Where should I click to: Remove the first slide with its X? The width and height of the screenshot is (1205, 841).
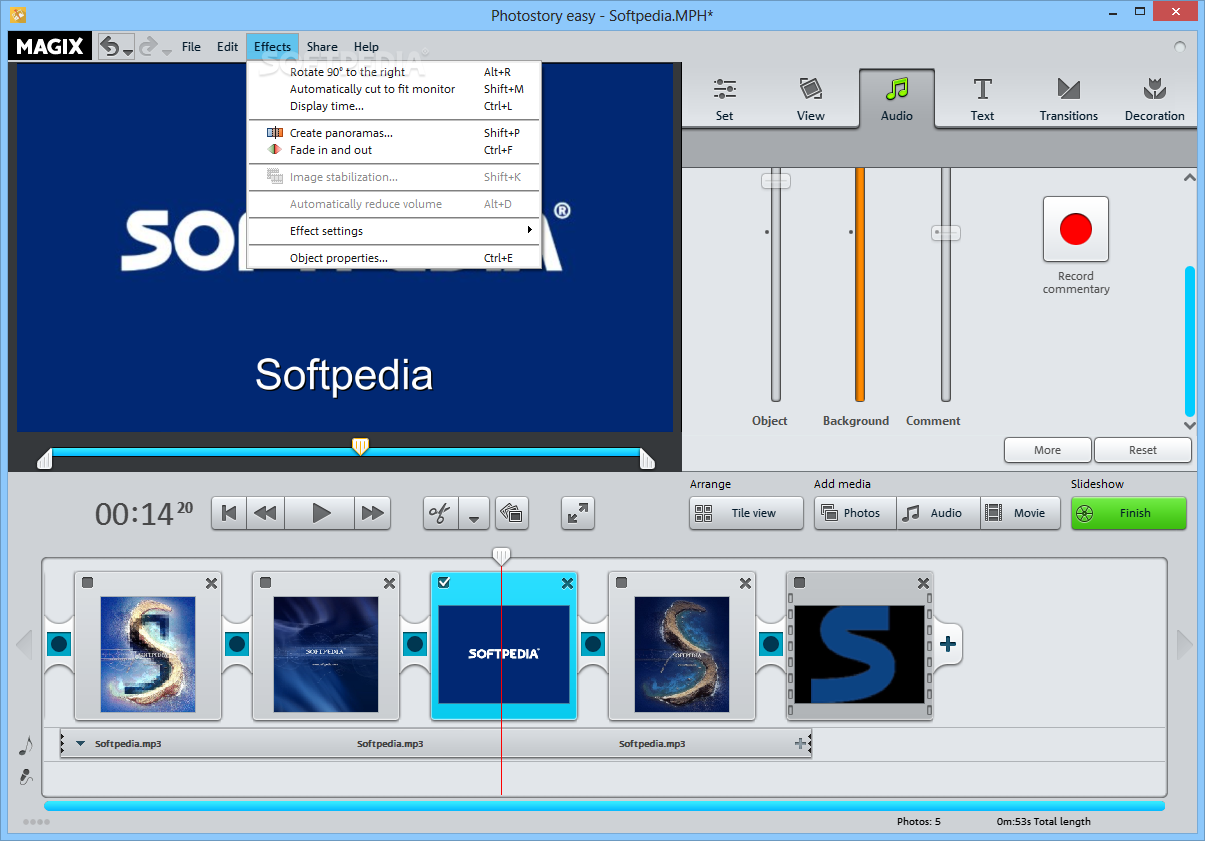211,583
